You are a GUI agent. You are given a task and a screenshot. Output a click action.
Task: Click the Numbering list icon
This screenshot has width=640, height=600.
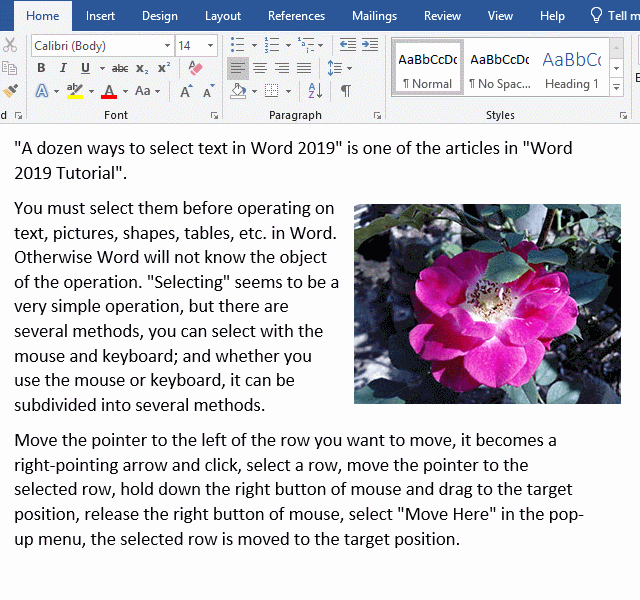(272, 45)
